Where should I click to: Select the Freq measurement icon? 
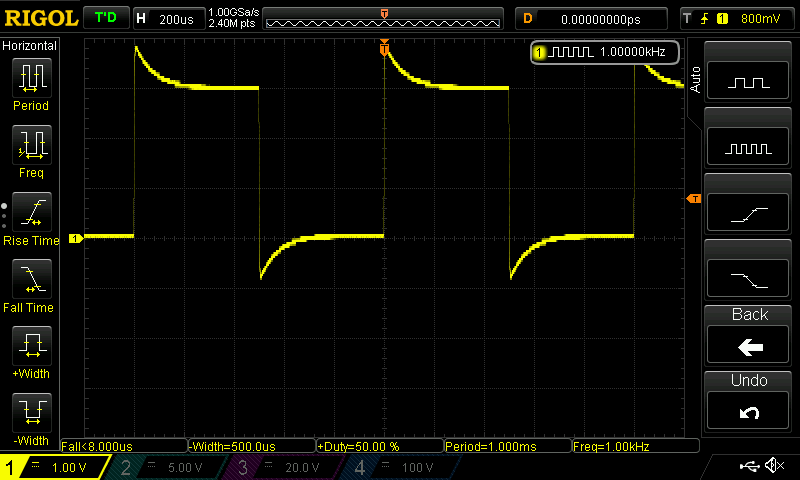(31, 150)
